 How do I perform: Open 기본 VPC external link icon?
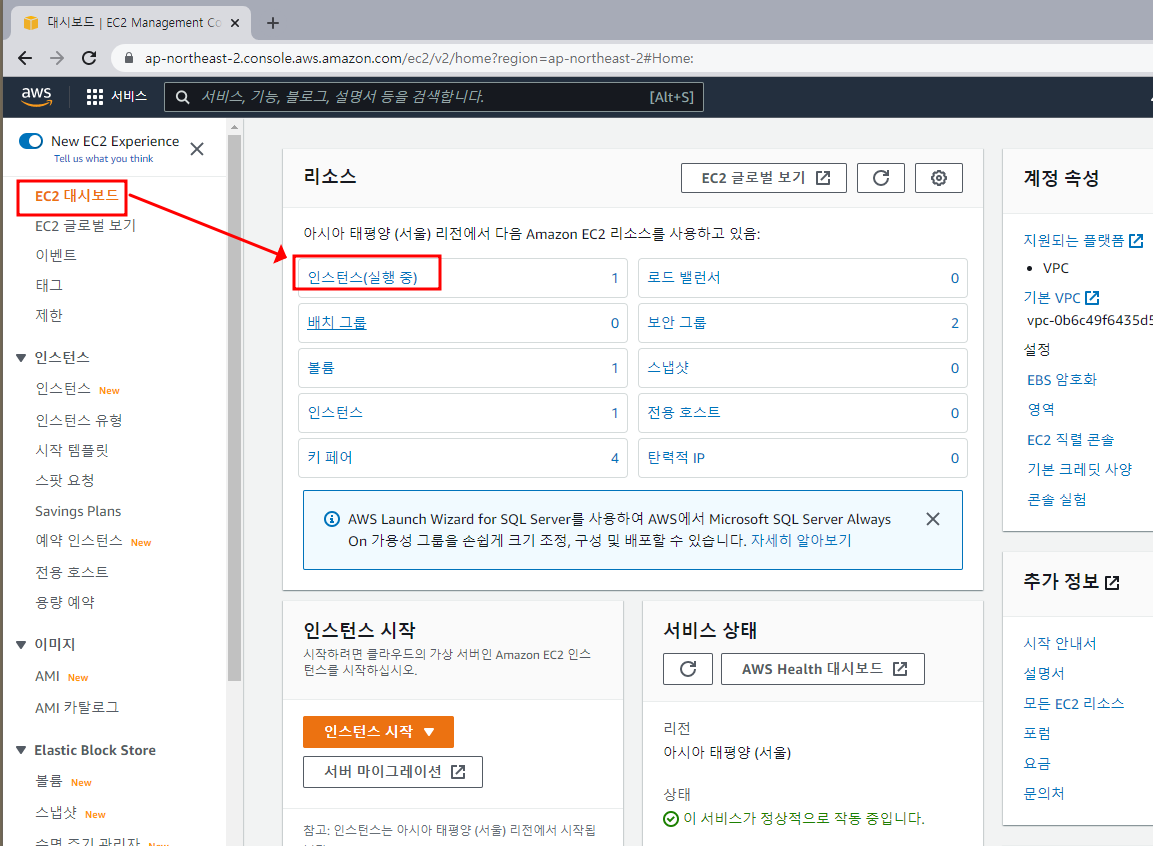(1093, 297)
